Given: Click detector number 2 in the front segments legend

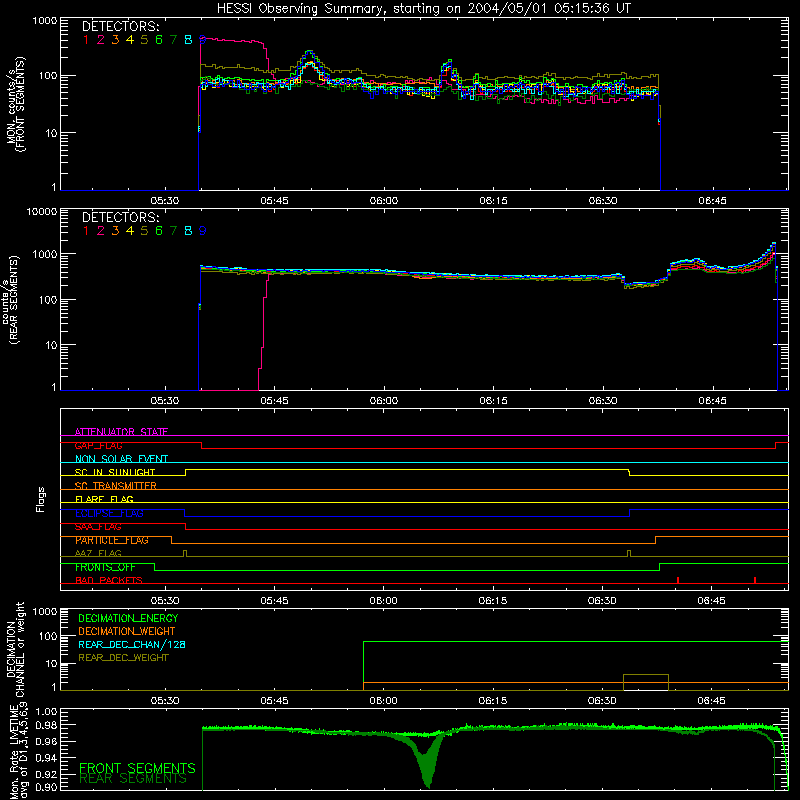Looking at the screenshot, I should (x=101, y=40).
